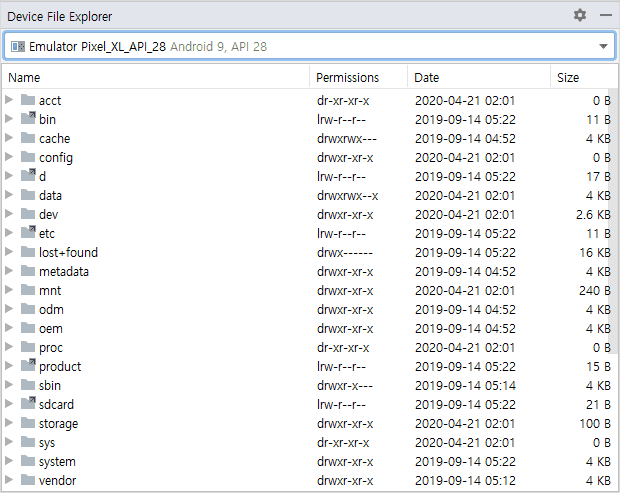Click the sdcard size 21 B

tap(598, 404)
